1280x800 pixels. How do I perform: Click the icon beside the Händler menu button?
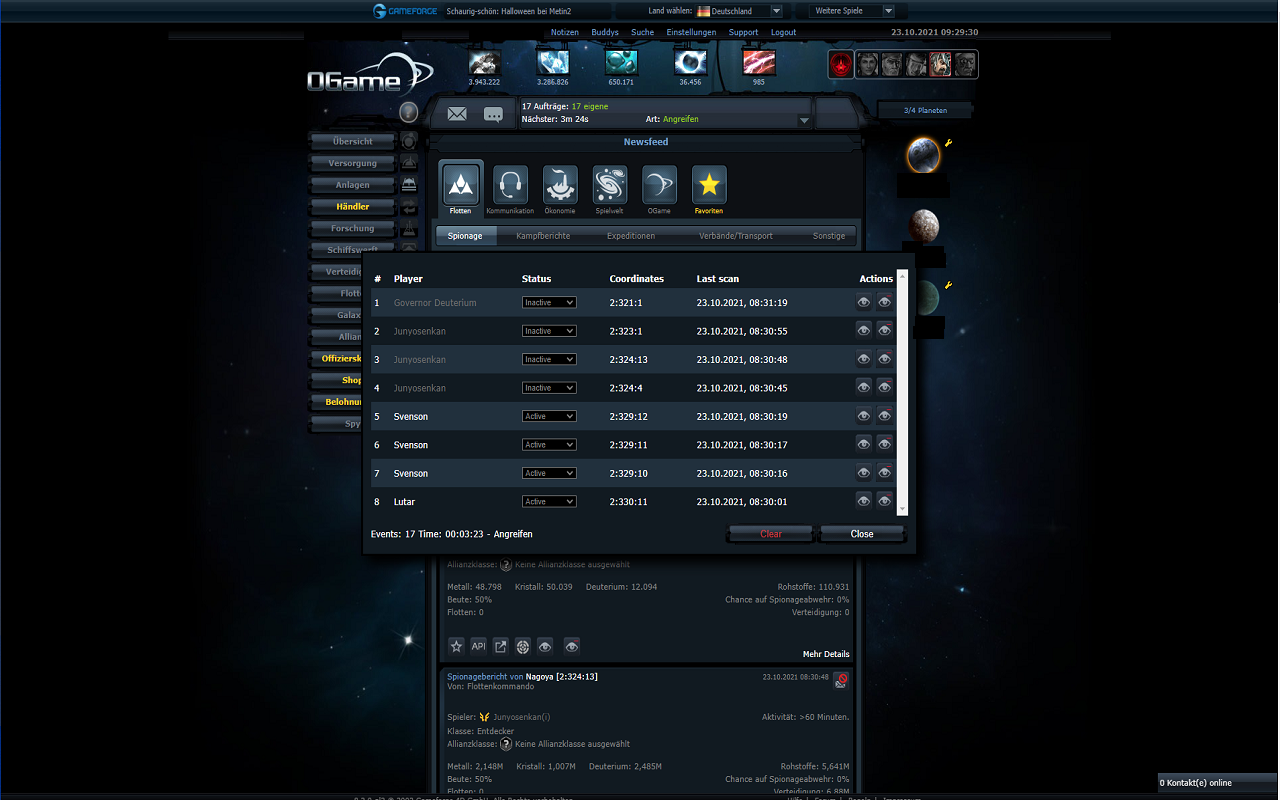pos(409,207)
